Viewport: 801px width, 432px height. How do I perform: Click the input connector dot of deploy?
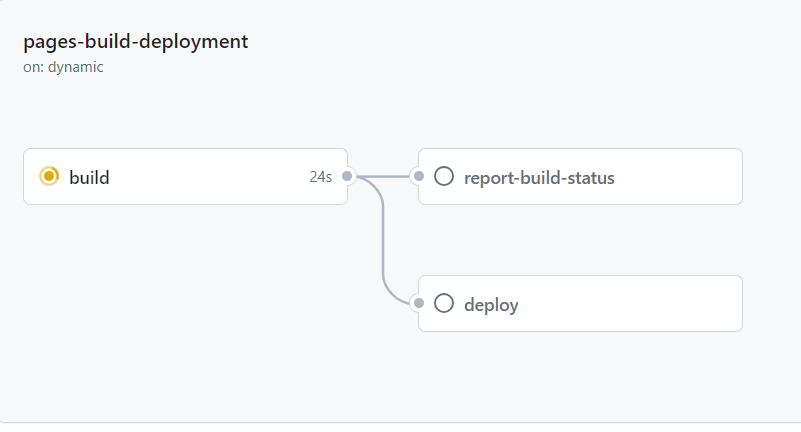click(x=419, y=304)
